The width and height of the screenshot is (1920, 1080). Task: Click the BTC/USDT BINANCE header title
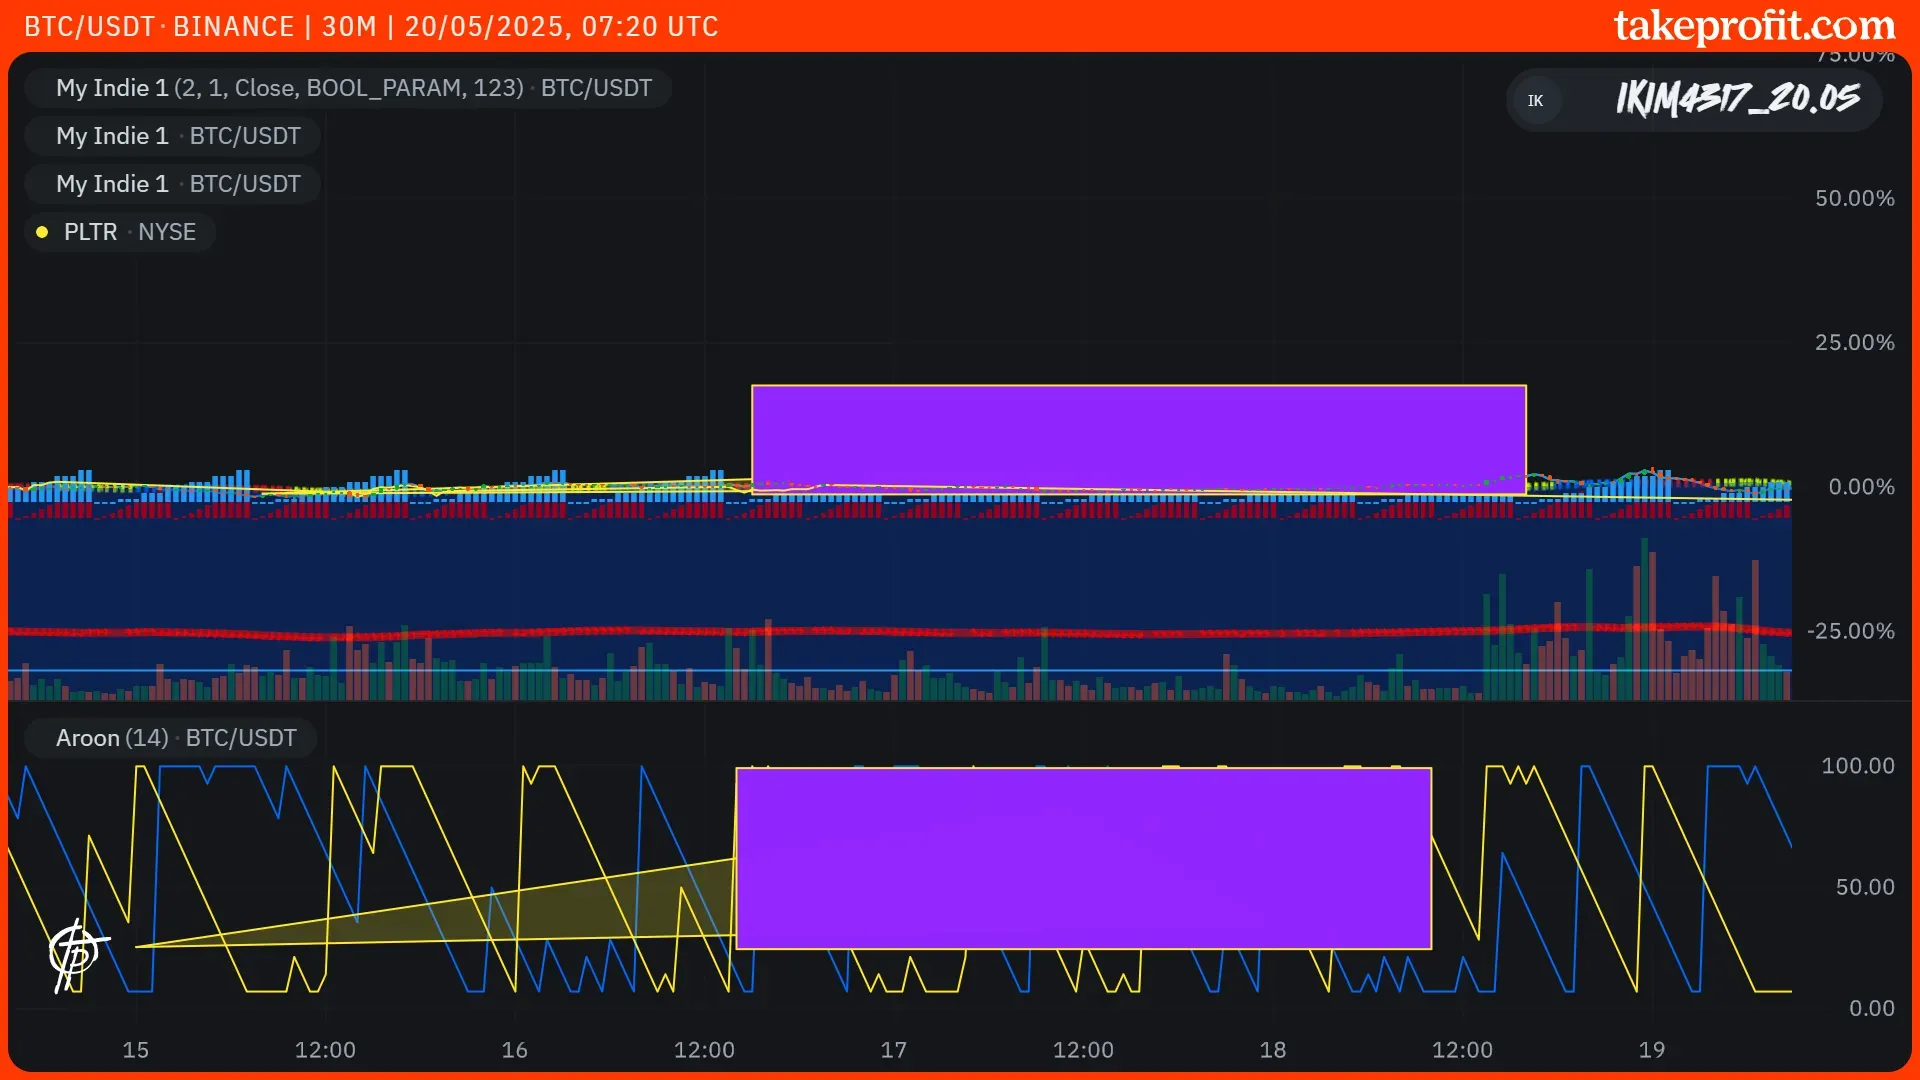point(158,26)
